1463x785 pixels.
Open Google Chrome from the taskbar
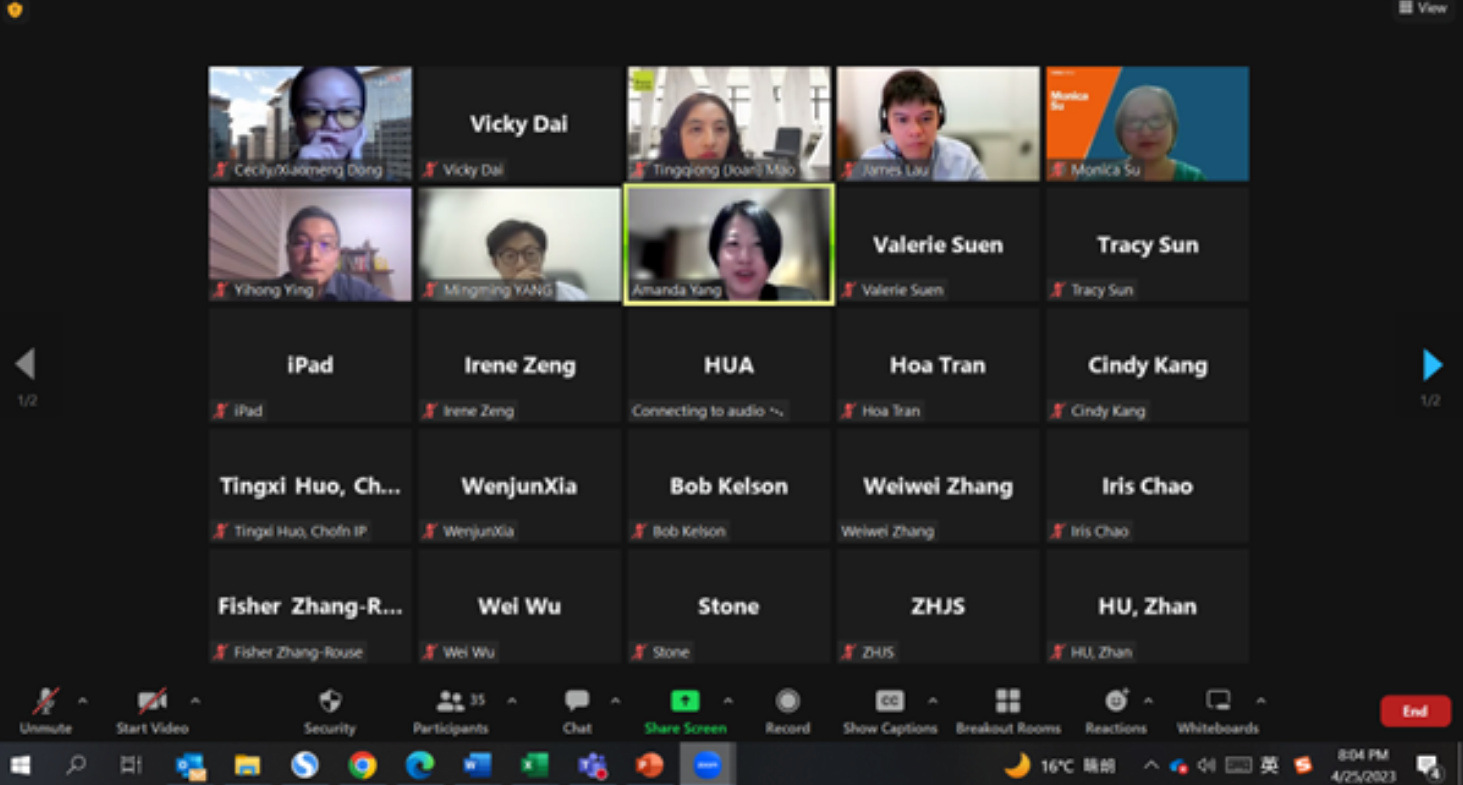362,766
